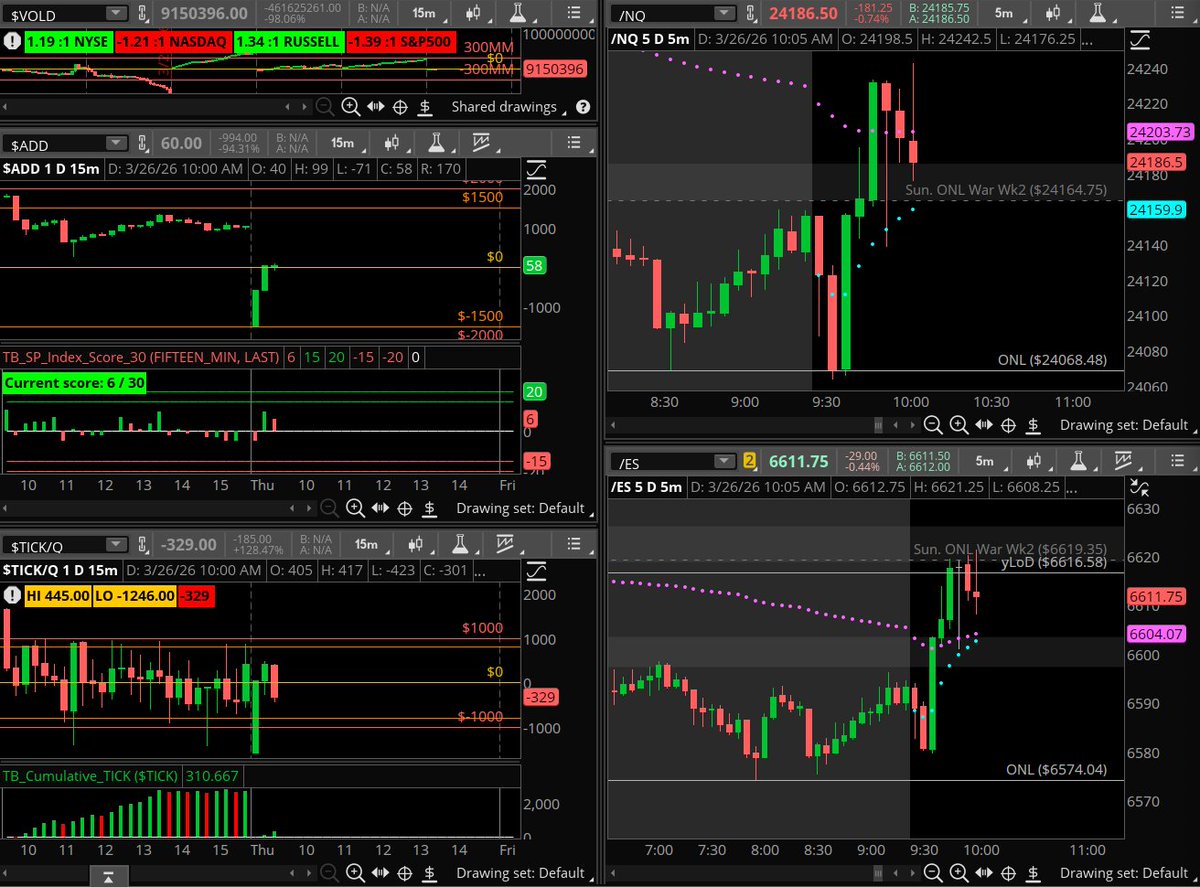The width and height of the screenshot is (1200, 887).
Task: Open help question mark near Shared drawings
Action: [582, 107]
